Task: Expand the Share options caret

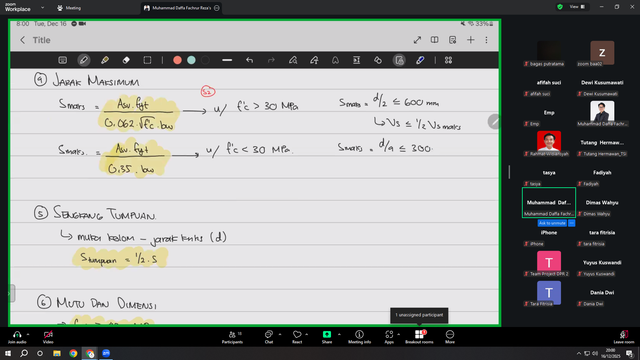Action: [339, 334]
